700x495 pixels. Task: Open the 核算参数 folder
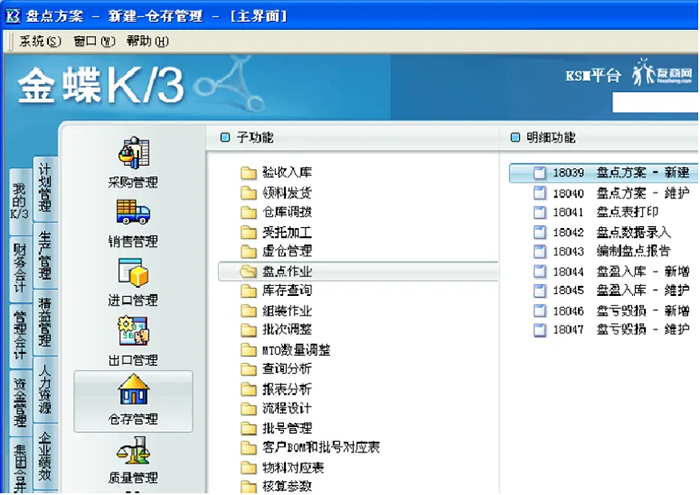276,486
